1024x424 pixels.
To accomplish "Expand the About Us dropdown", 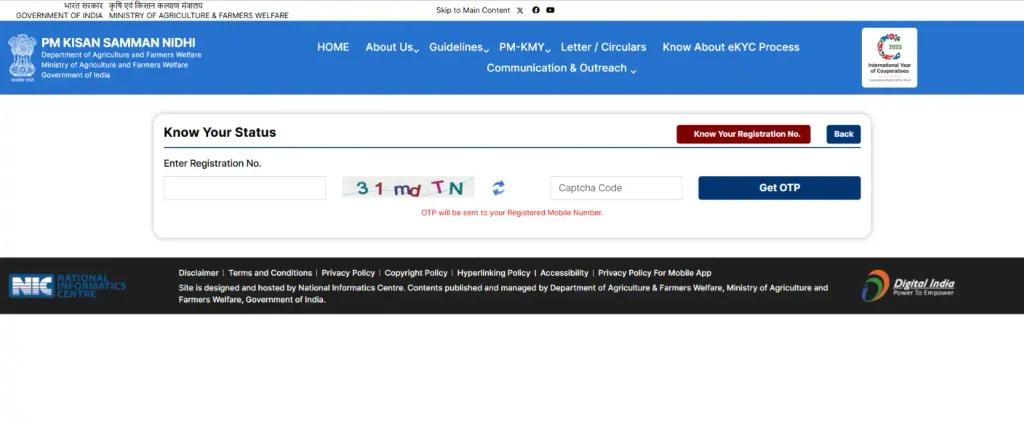I will point(392,47).
